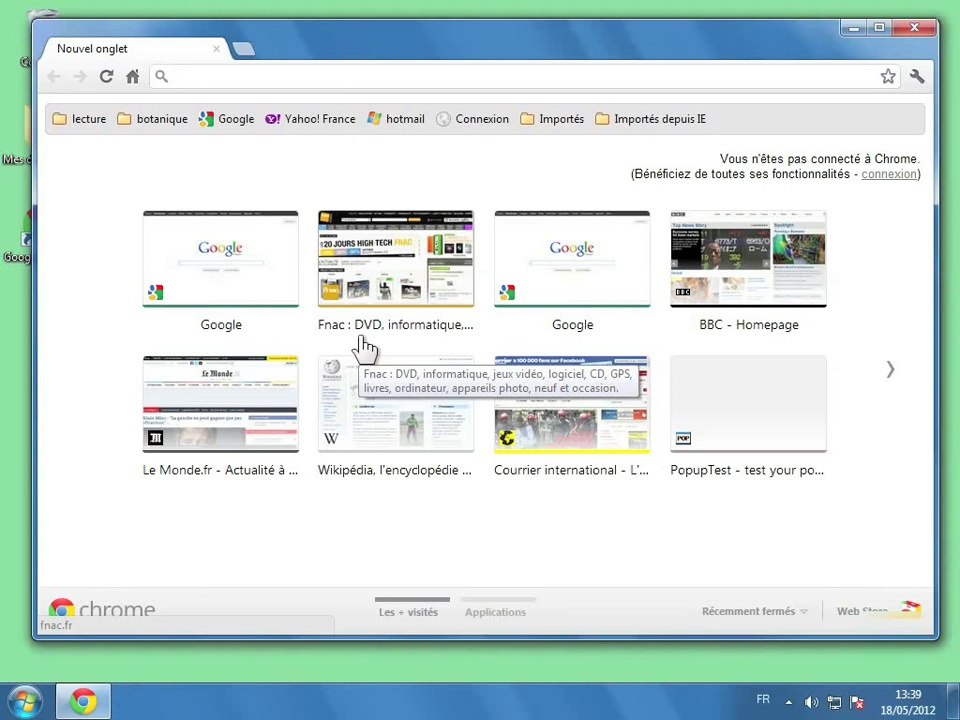Click the connexion sign-in link
960x720 pixels.
(x=889, y=174)
